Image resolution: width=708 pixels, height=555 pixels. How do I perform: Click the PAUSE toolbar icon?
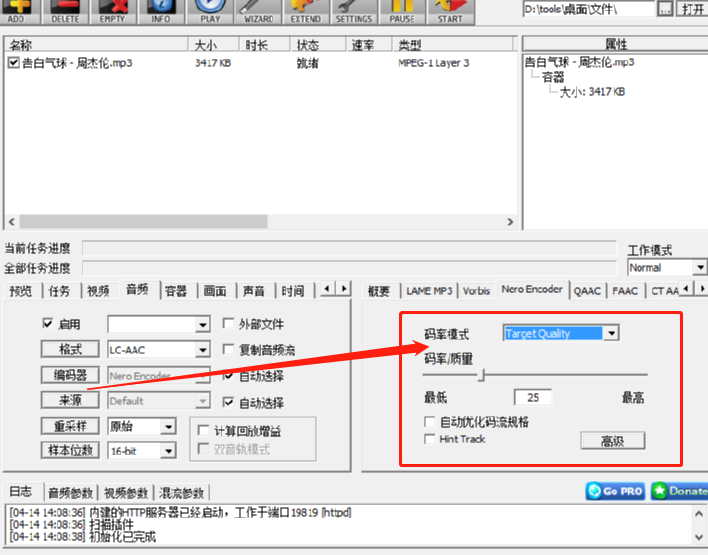tap(402, 11)
